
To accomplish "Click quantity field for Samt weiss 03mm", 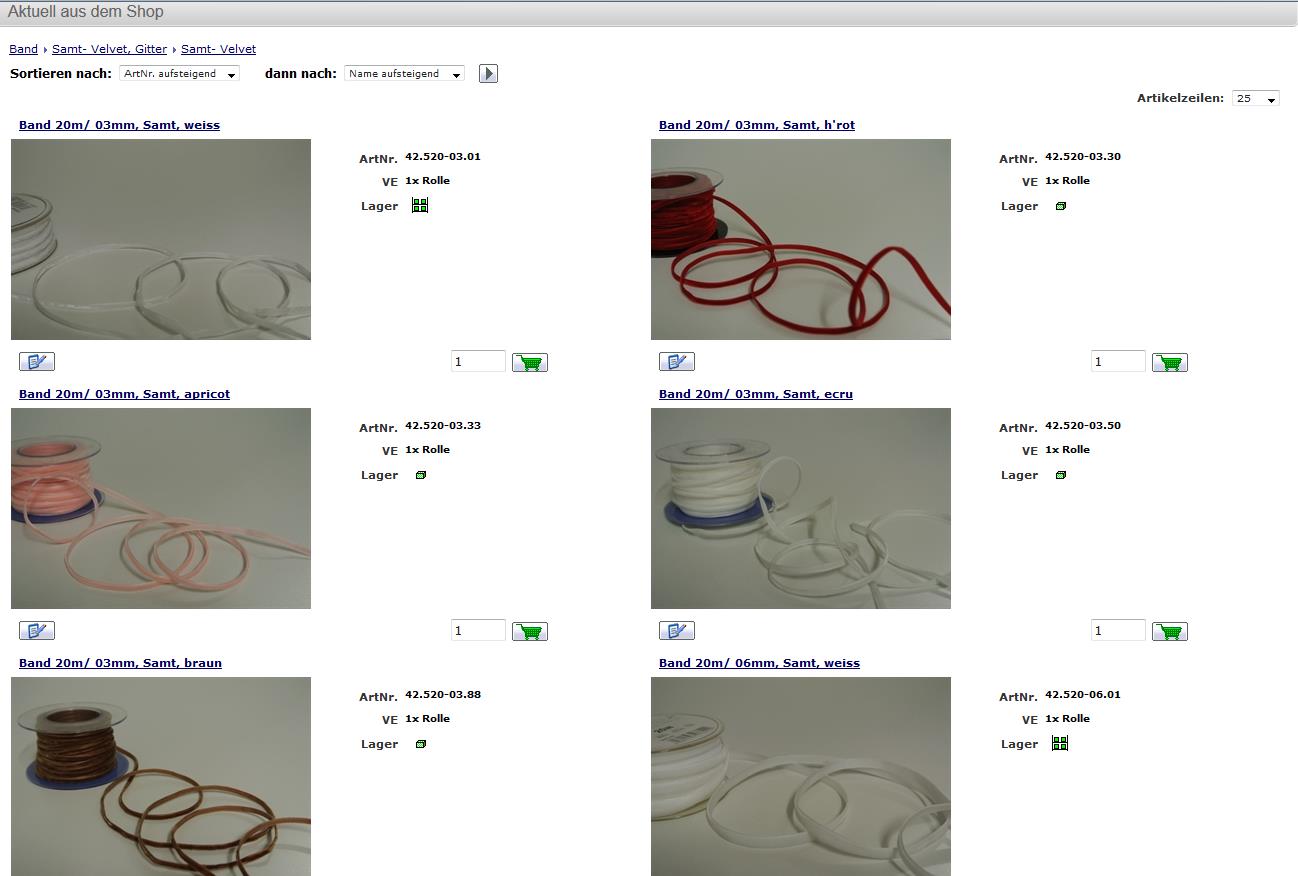I will click(x=478, y=361).
